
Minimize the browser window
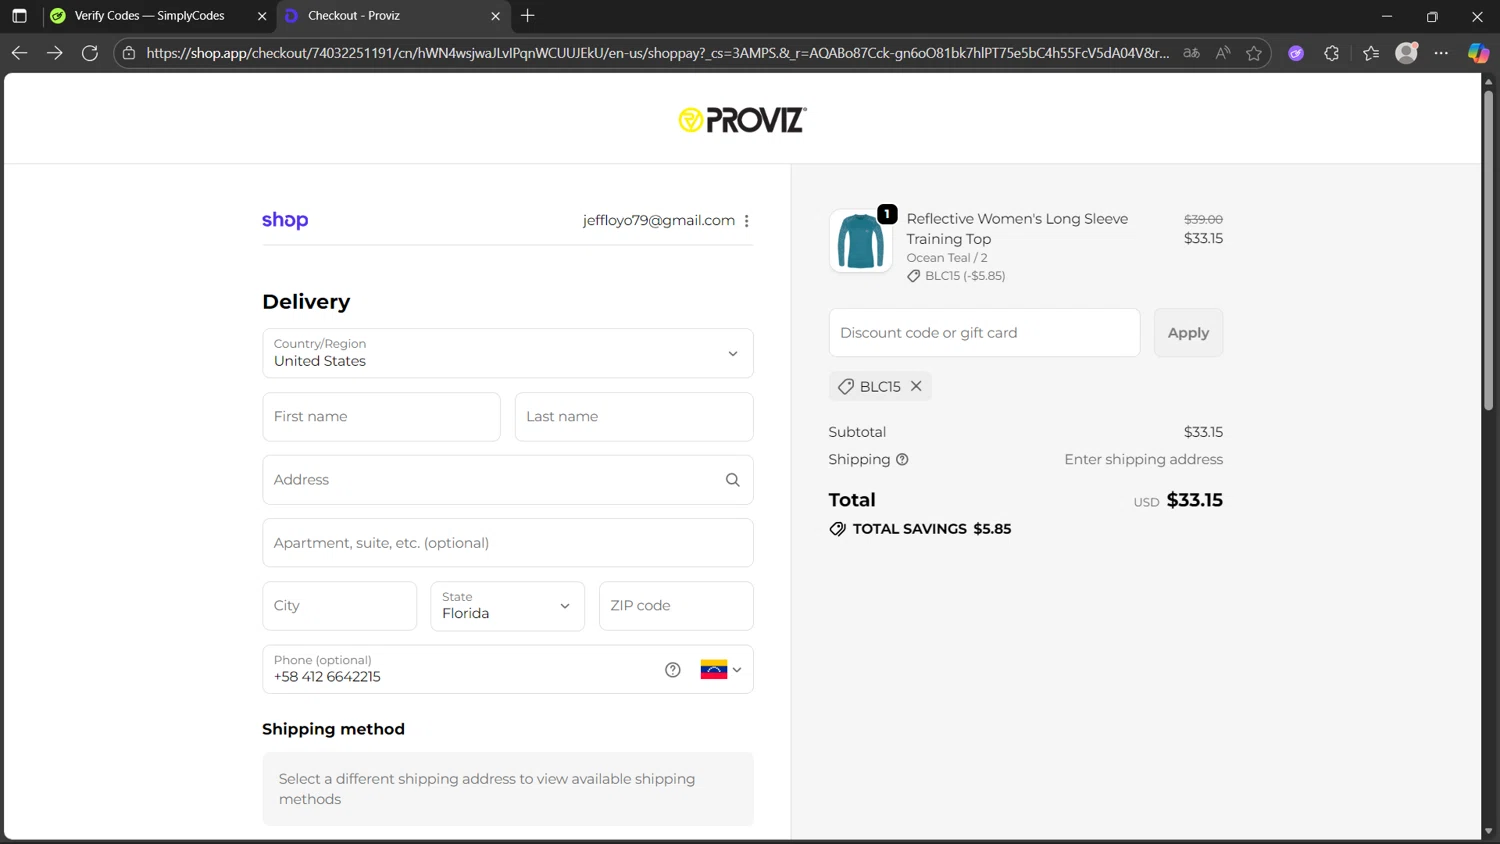pyautogui.click(x=1386, y=16)
